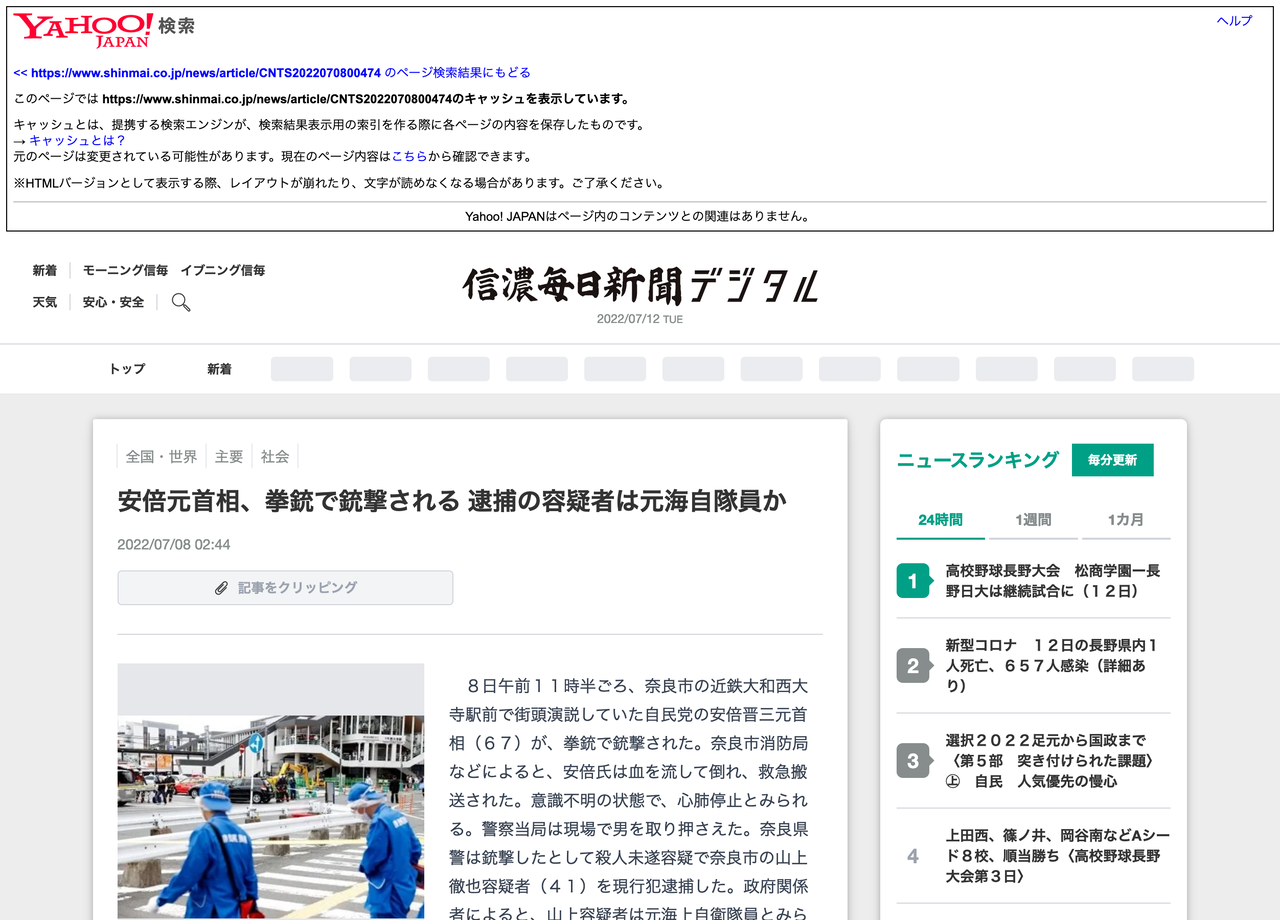The width and height of the screenshot is (1280, 920).
Task: Click the 毎分更新 button
Action: click(x=1112, y=460)
